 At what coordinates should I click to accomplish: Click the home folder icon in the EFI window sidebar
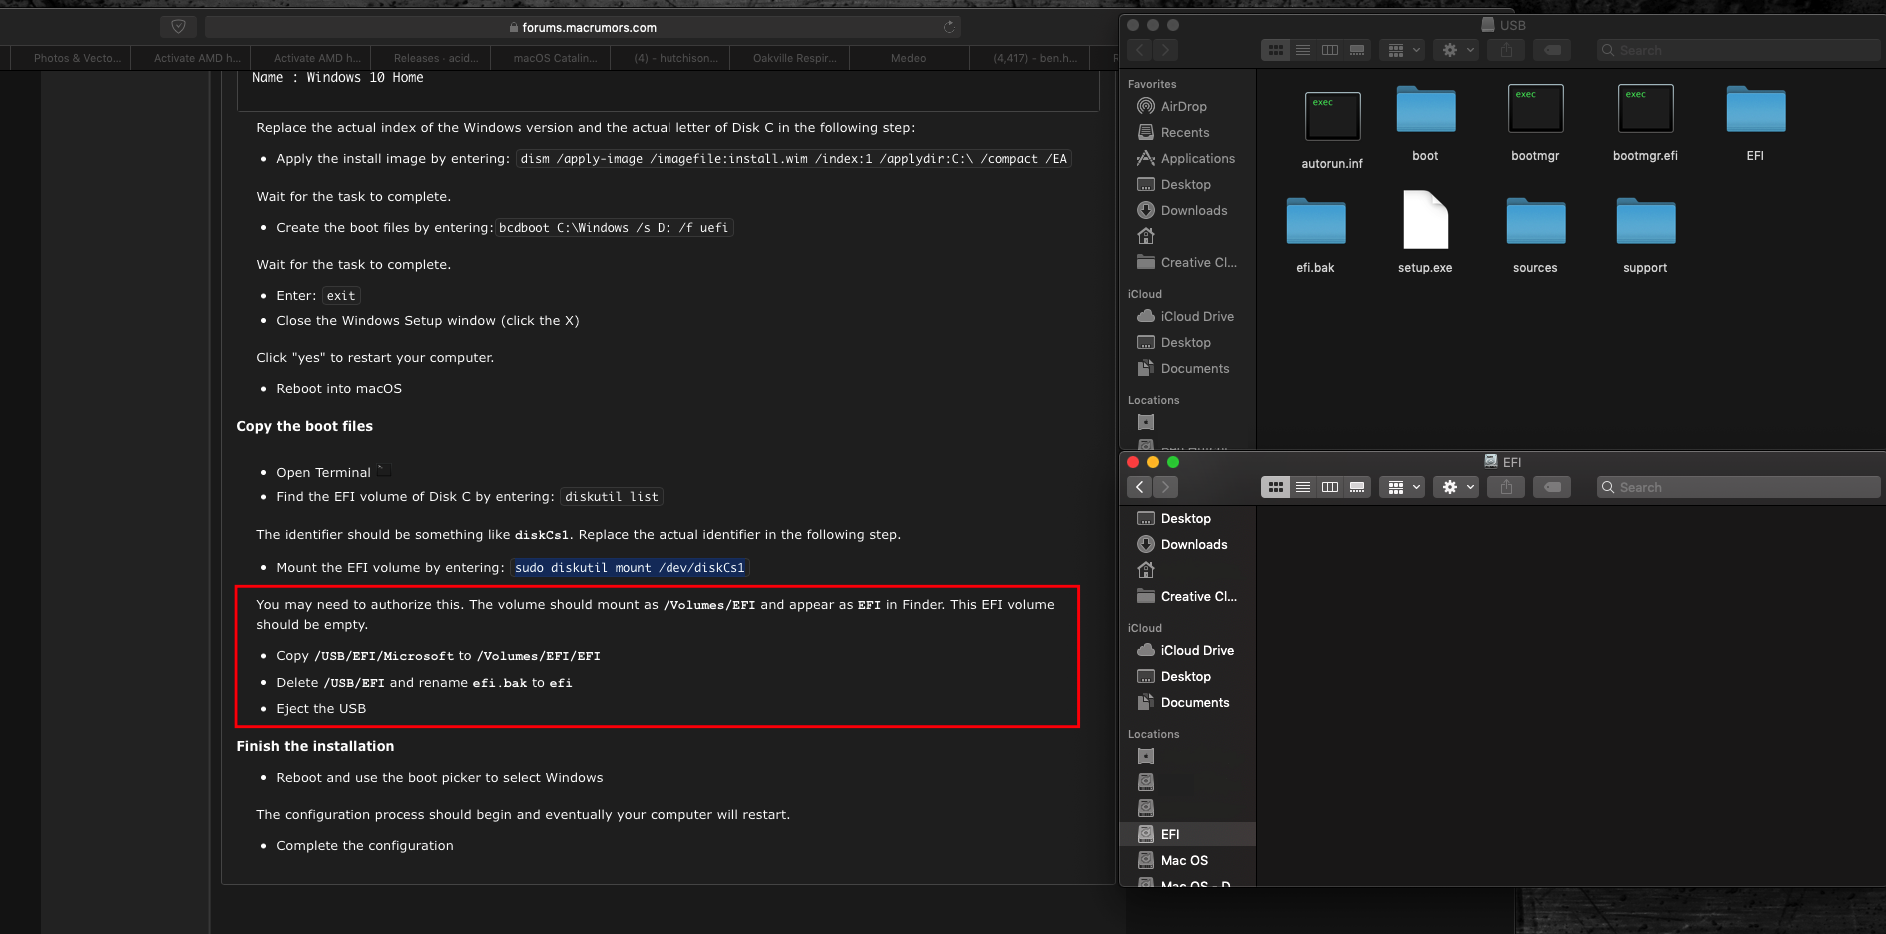coord(1146,570)
